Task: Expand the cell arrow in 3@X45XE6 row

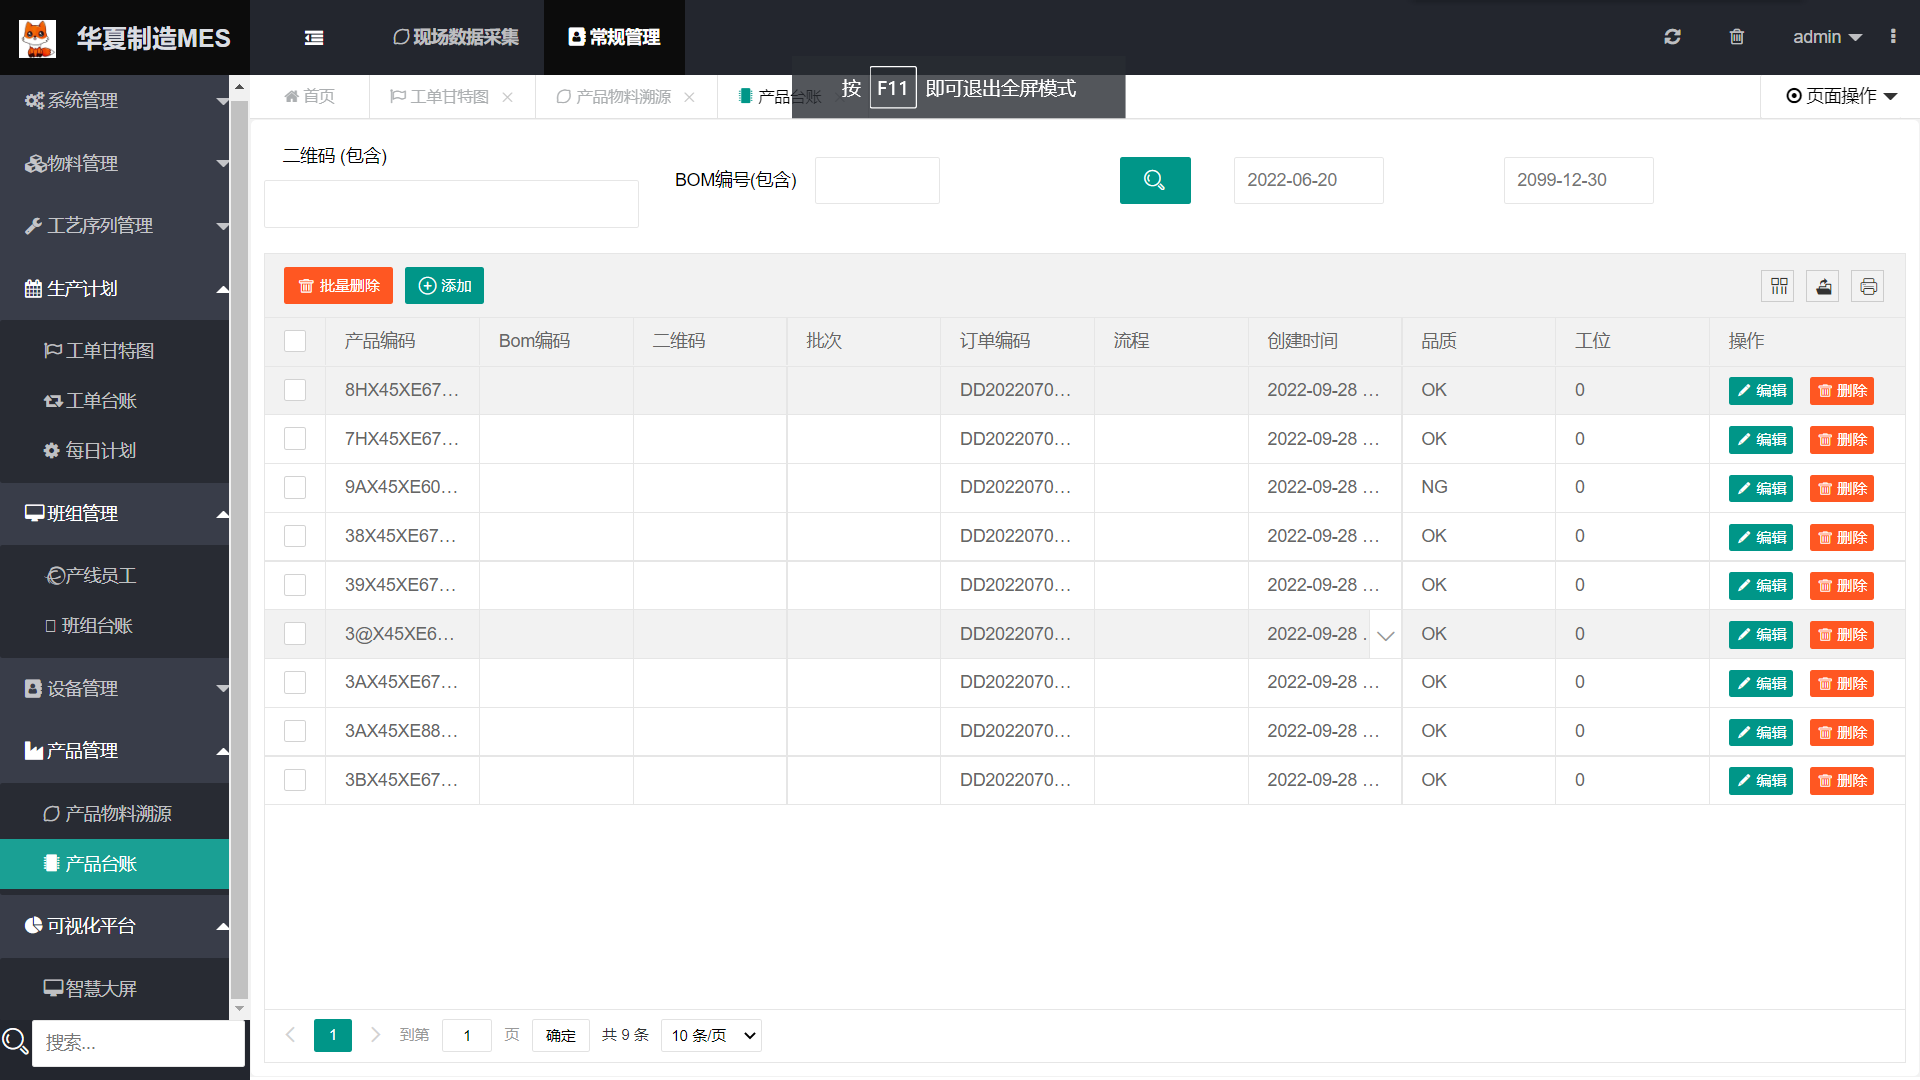Action: pos(1385,635)
